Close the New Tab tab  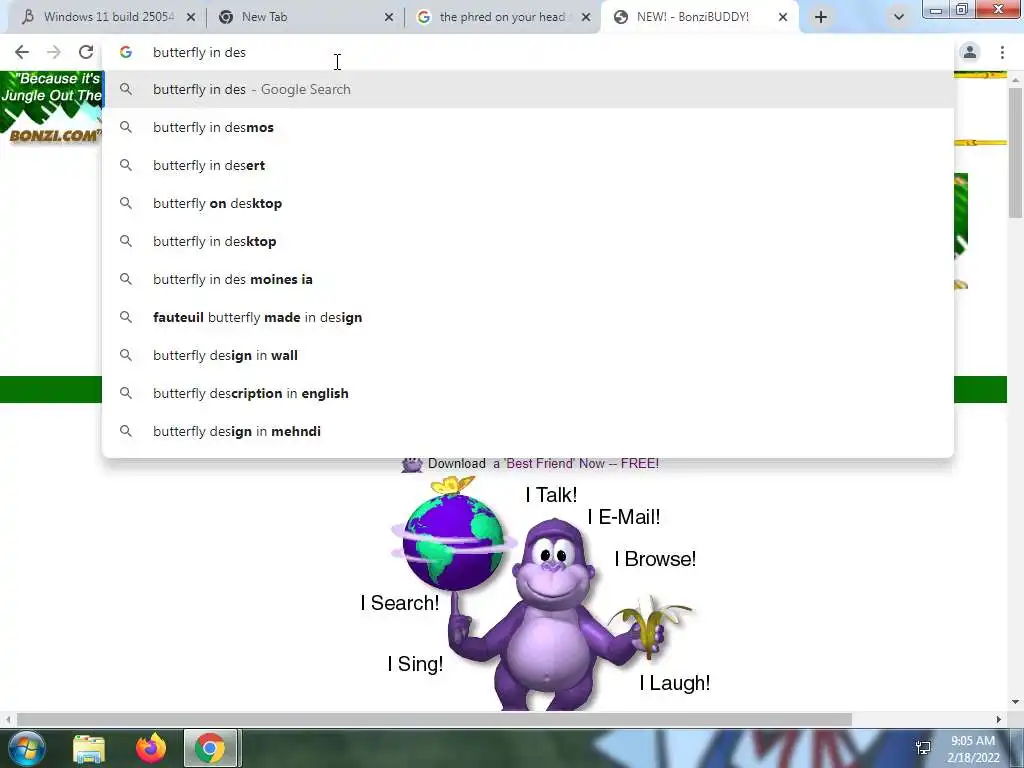coord(389,17)
